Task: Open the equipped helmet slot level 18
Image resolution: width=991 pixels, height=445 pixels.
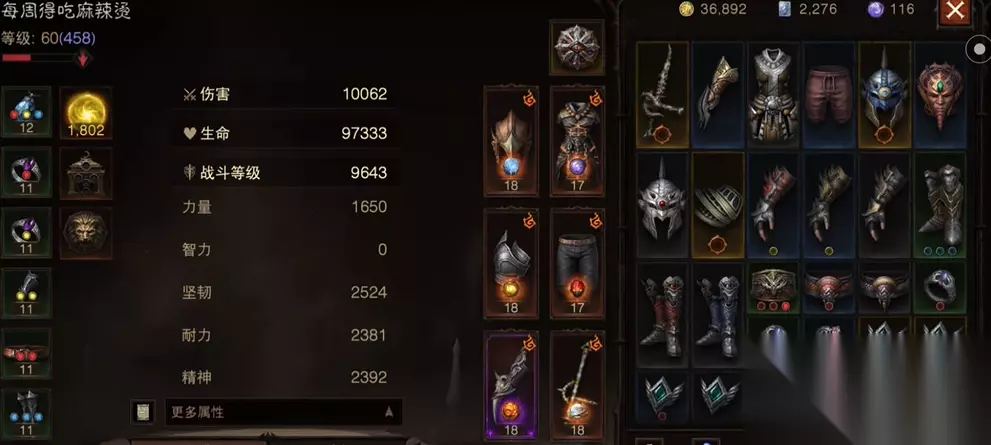Action: pos(511,141)
